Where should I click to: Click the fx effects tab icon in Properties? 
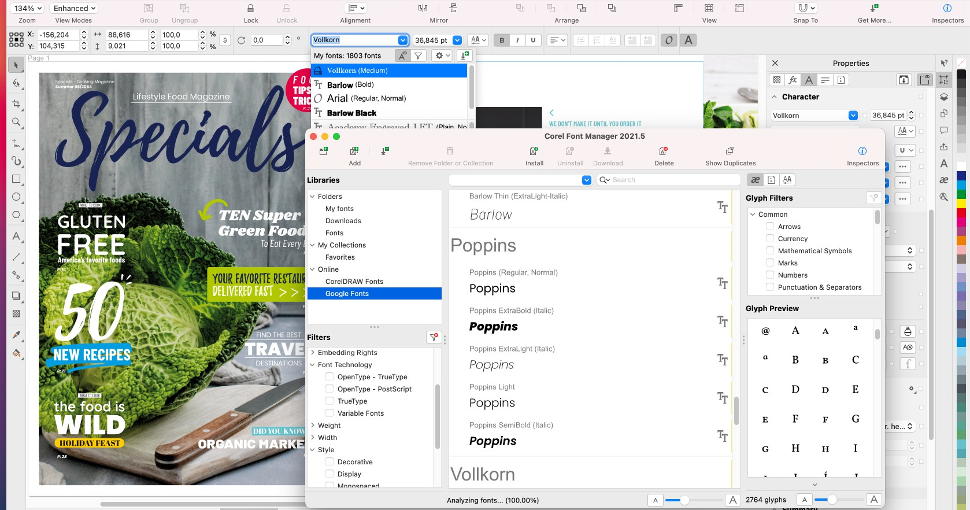792,80
